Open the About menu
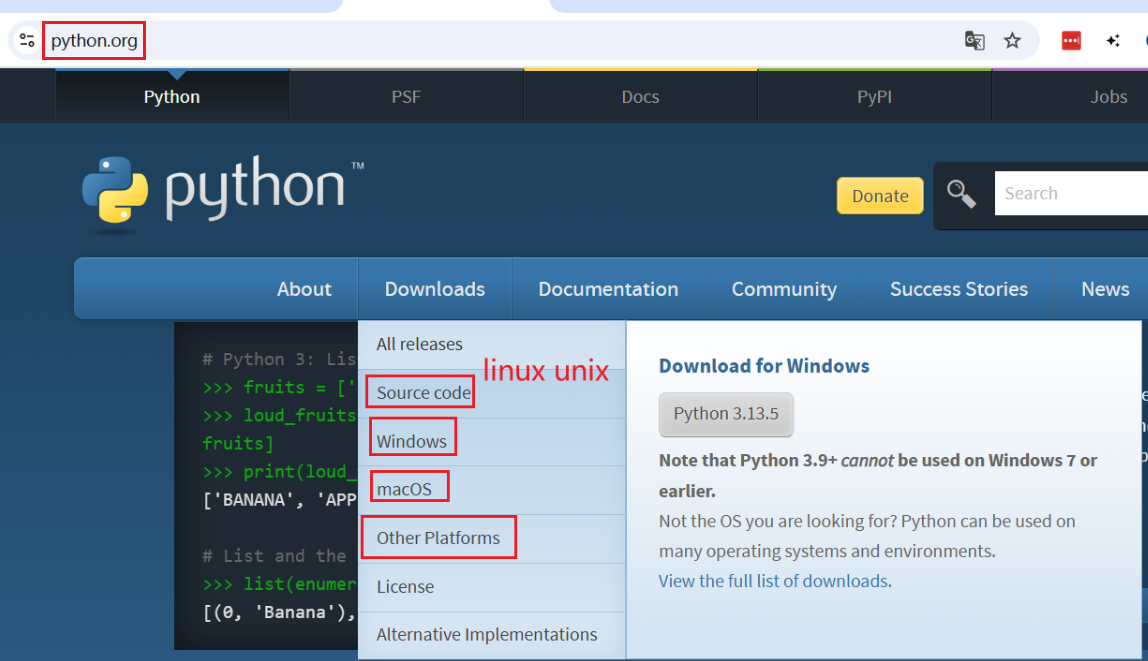Screen dimensions: 1148x661 point(304,289)
